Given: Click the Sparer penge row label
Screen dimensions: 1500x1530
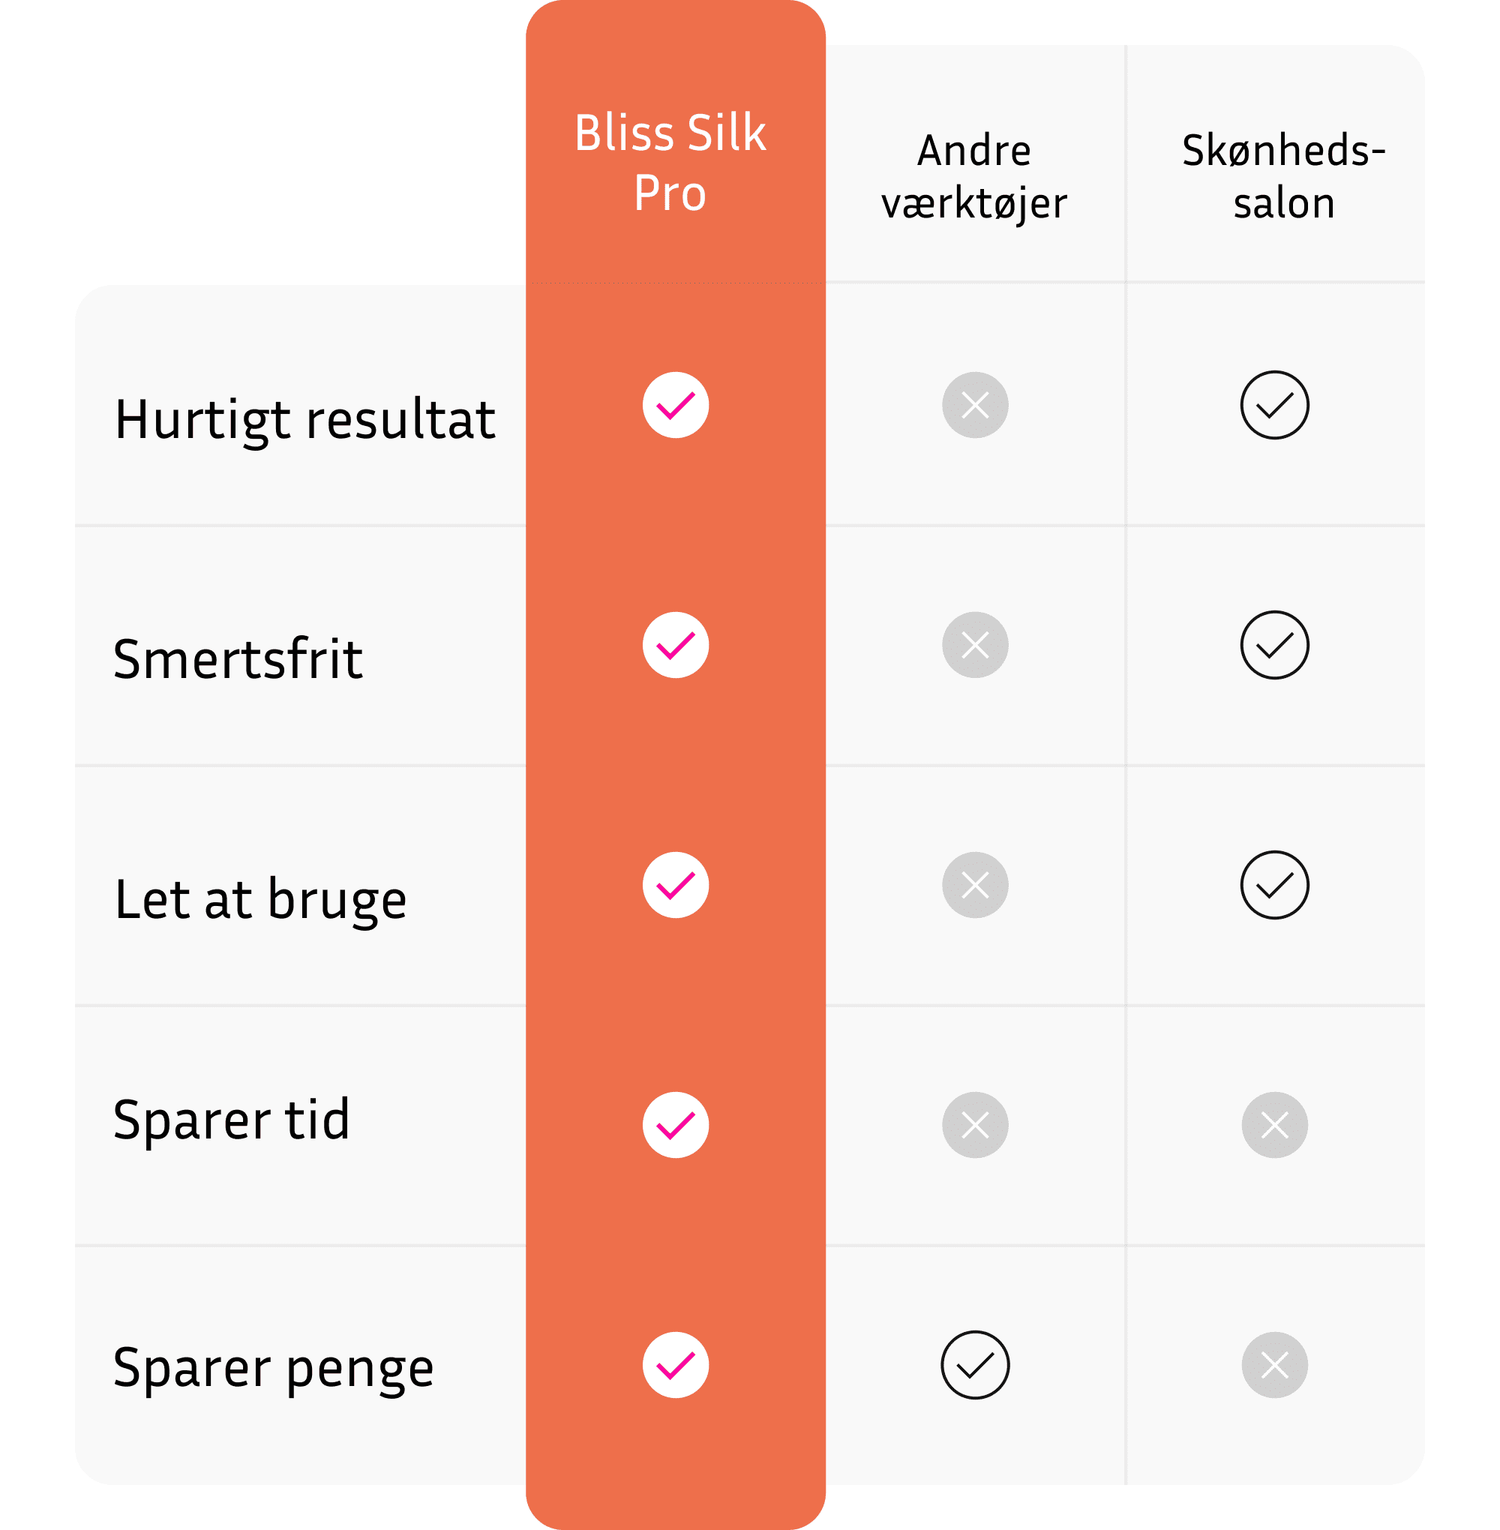Looking at the screenshot, I should [273, 1367].
